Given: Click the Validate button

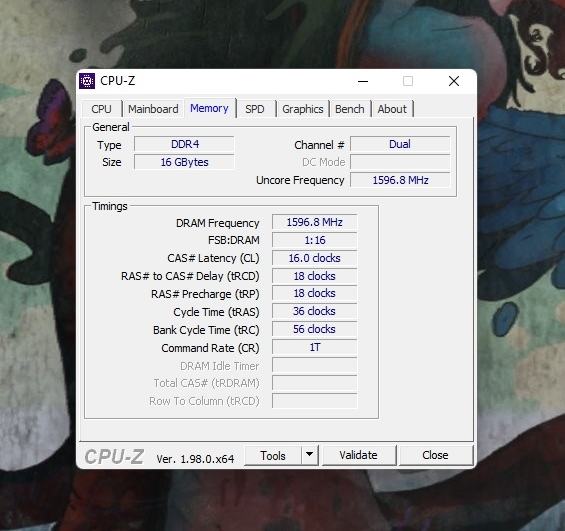Looking at the screenshot, I should [x=359, y=455].
